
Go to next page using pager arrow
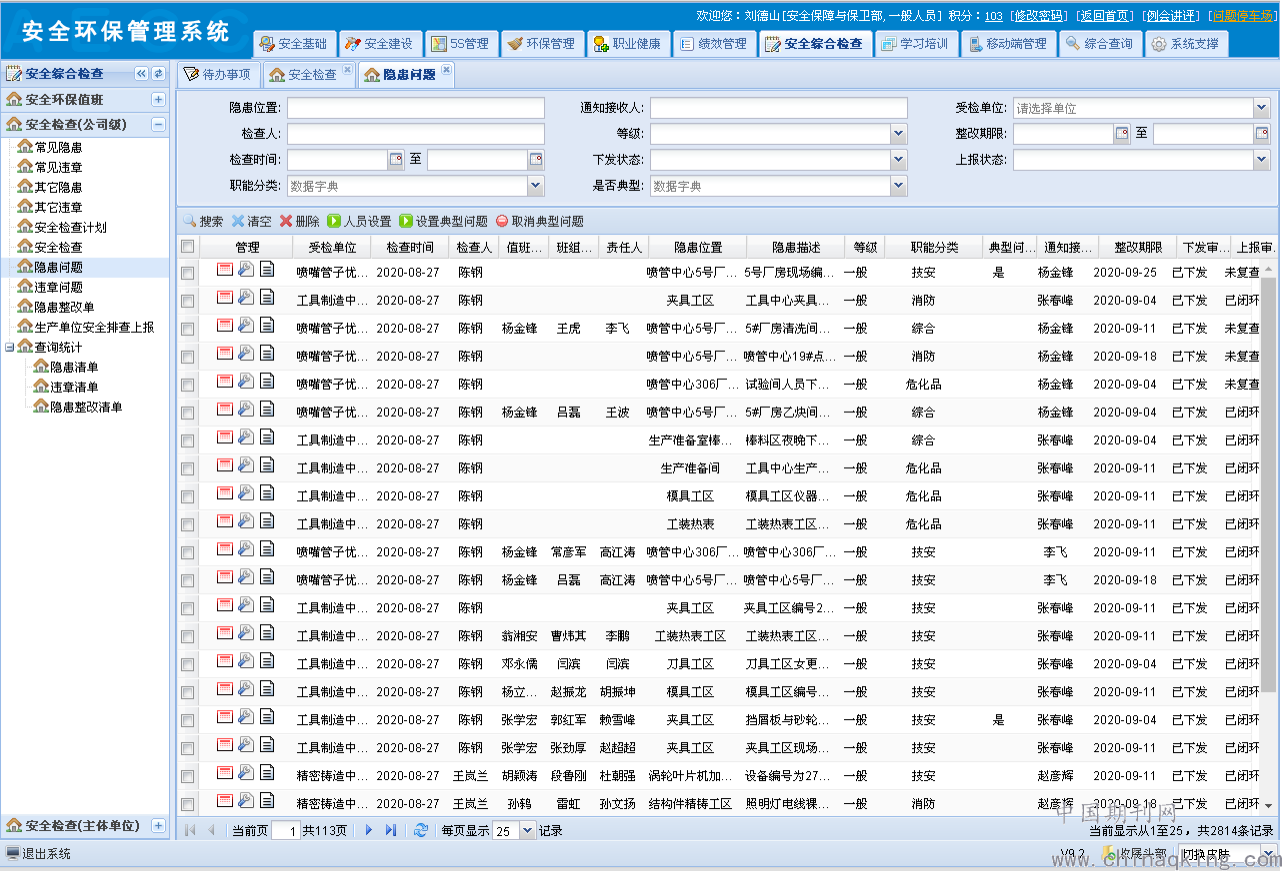pos(369,830)
